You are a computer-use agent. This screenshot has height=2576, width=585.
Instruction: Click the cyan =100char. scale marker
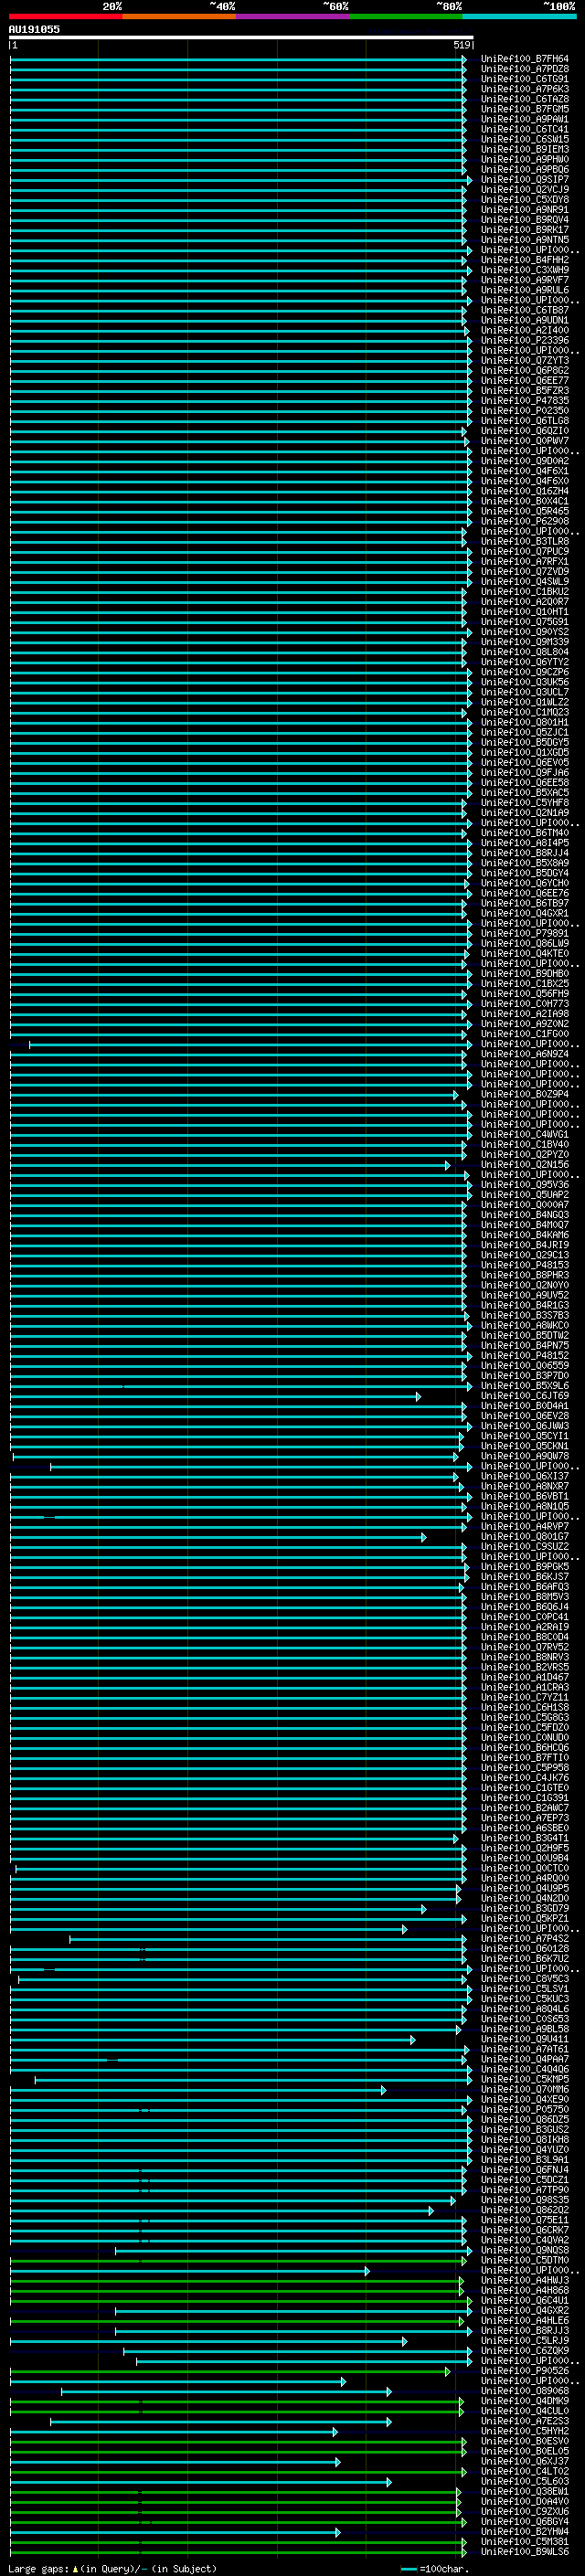click(409, 2569)
